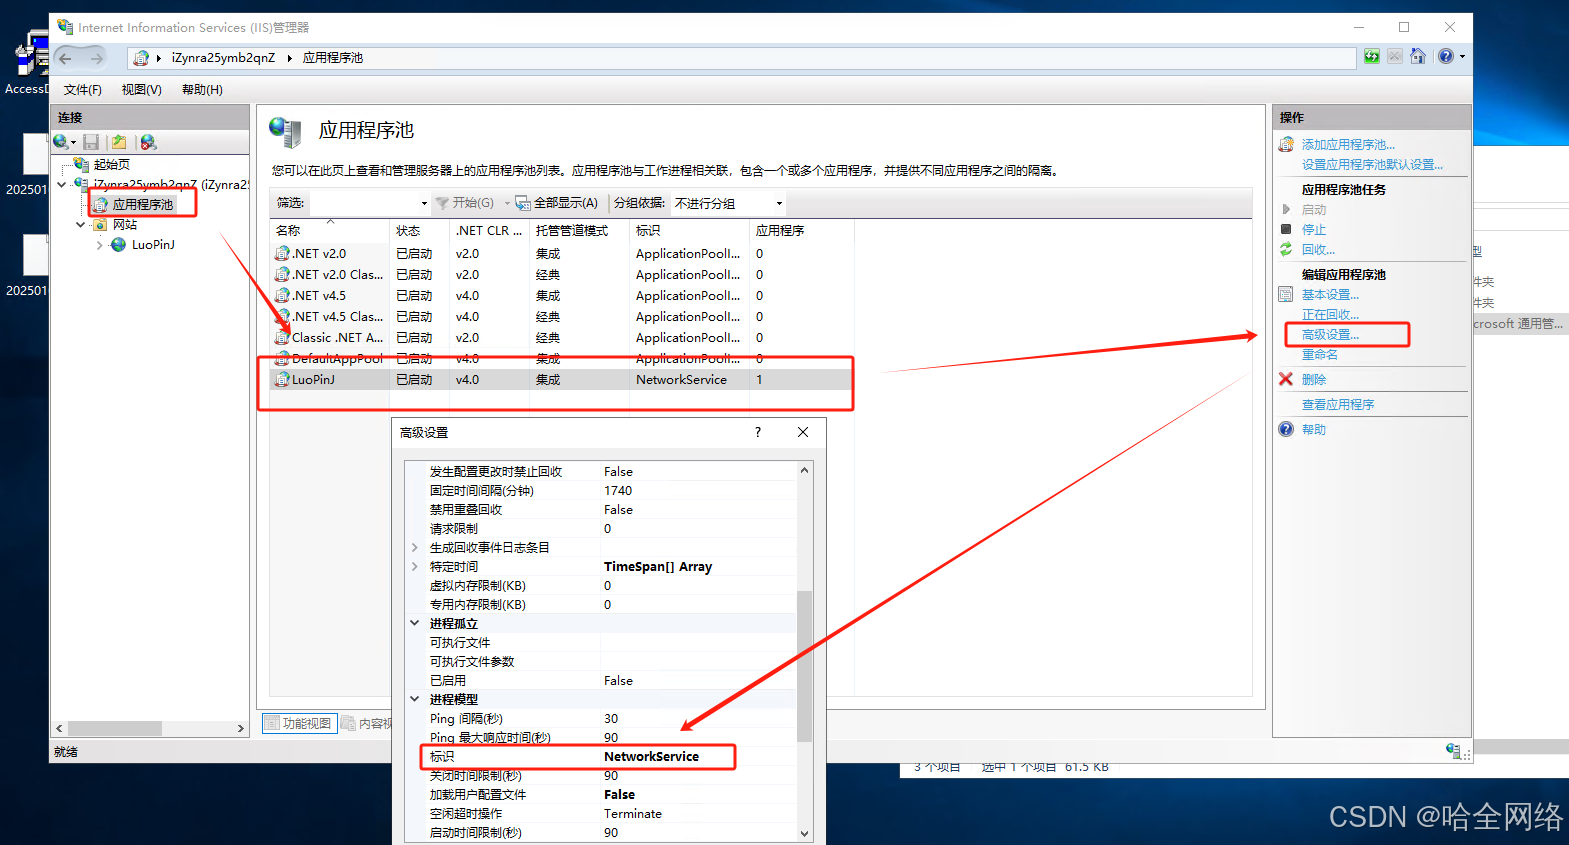This screenshot has height=845, width=1569.
Task: Open the 文件(F) menu
Action: click(83, 90)
